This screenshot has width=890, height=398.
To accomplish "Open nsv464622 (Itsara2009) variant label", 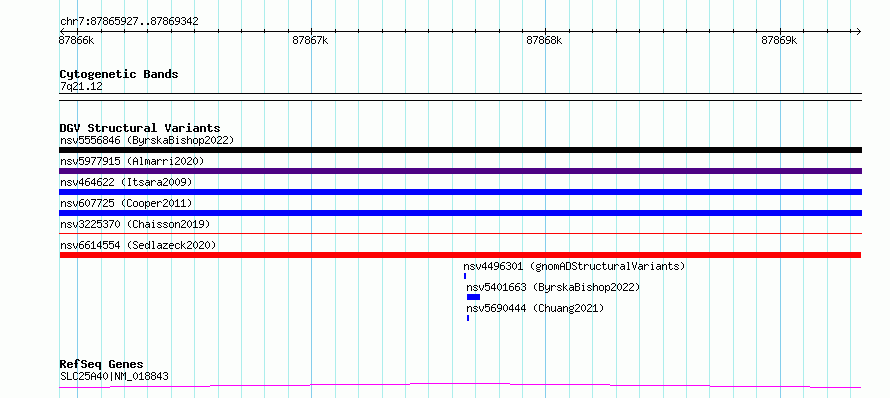I will click(126, 182).
